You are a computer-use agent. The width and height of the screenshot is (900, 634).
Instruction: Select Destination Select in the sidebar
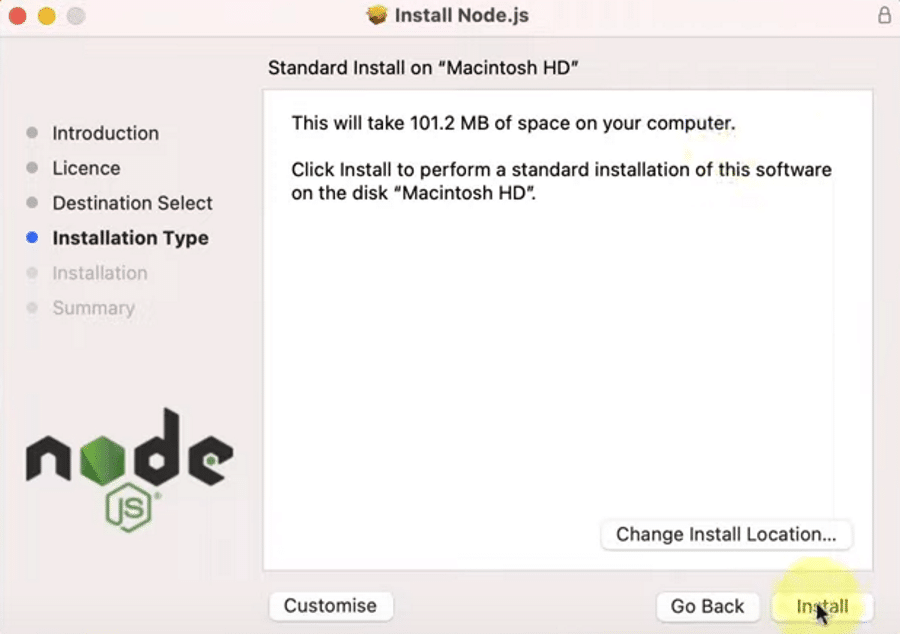(132, 203)
